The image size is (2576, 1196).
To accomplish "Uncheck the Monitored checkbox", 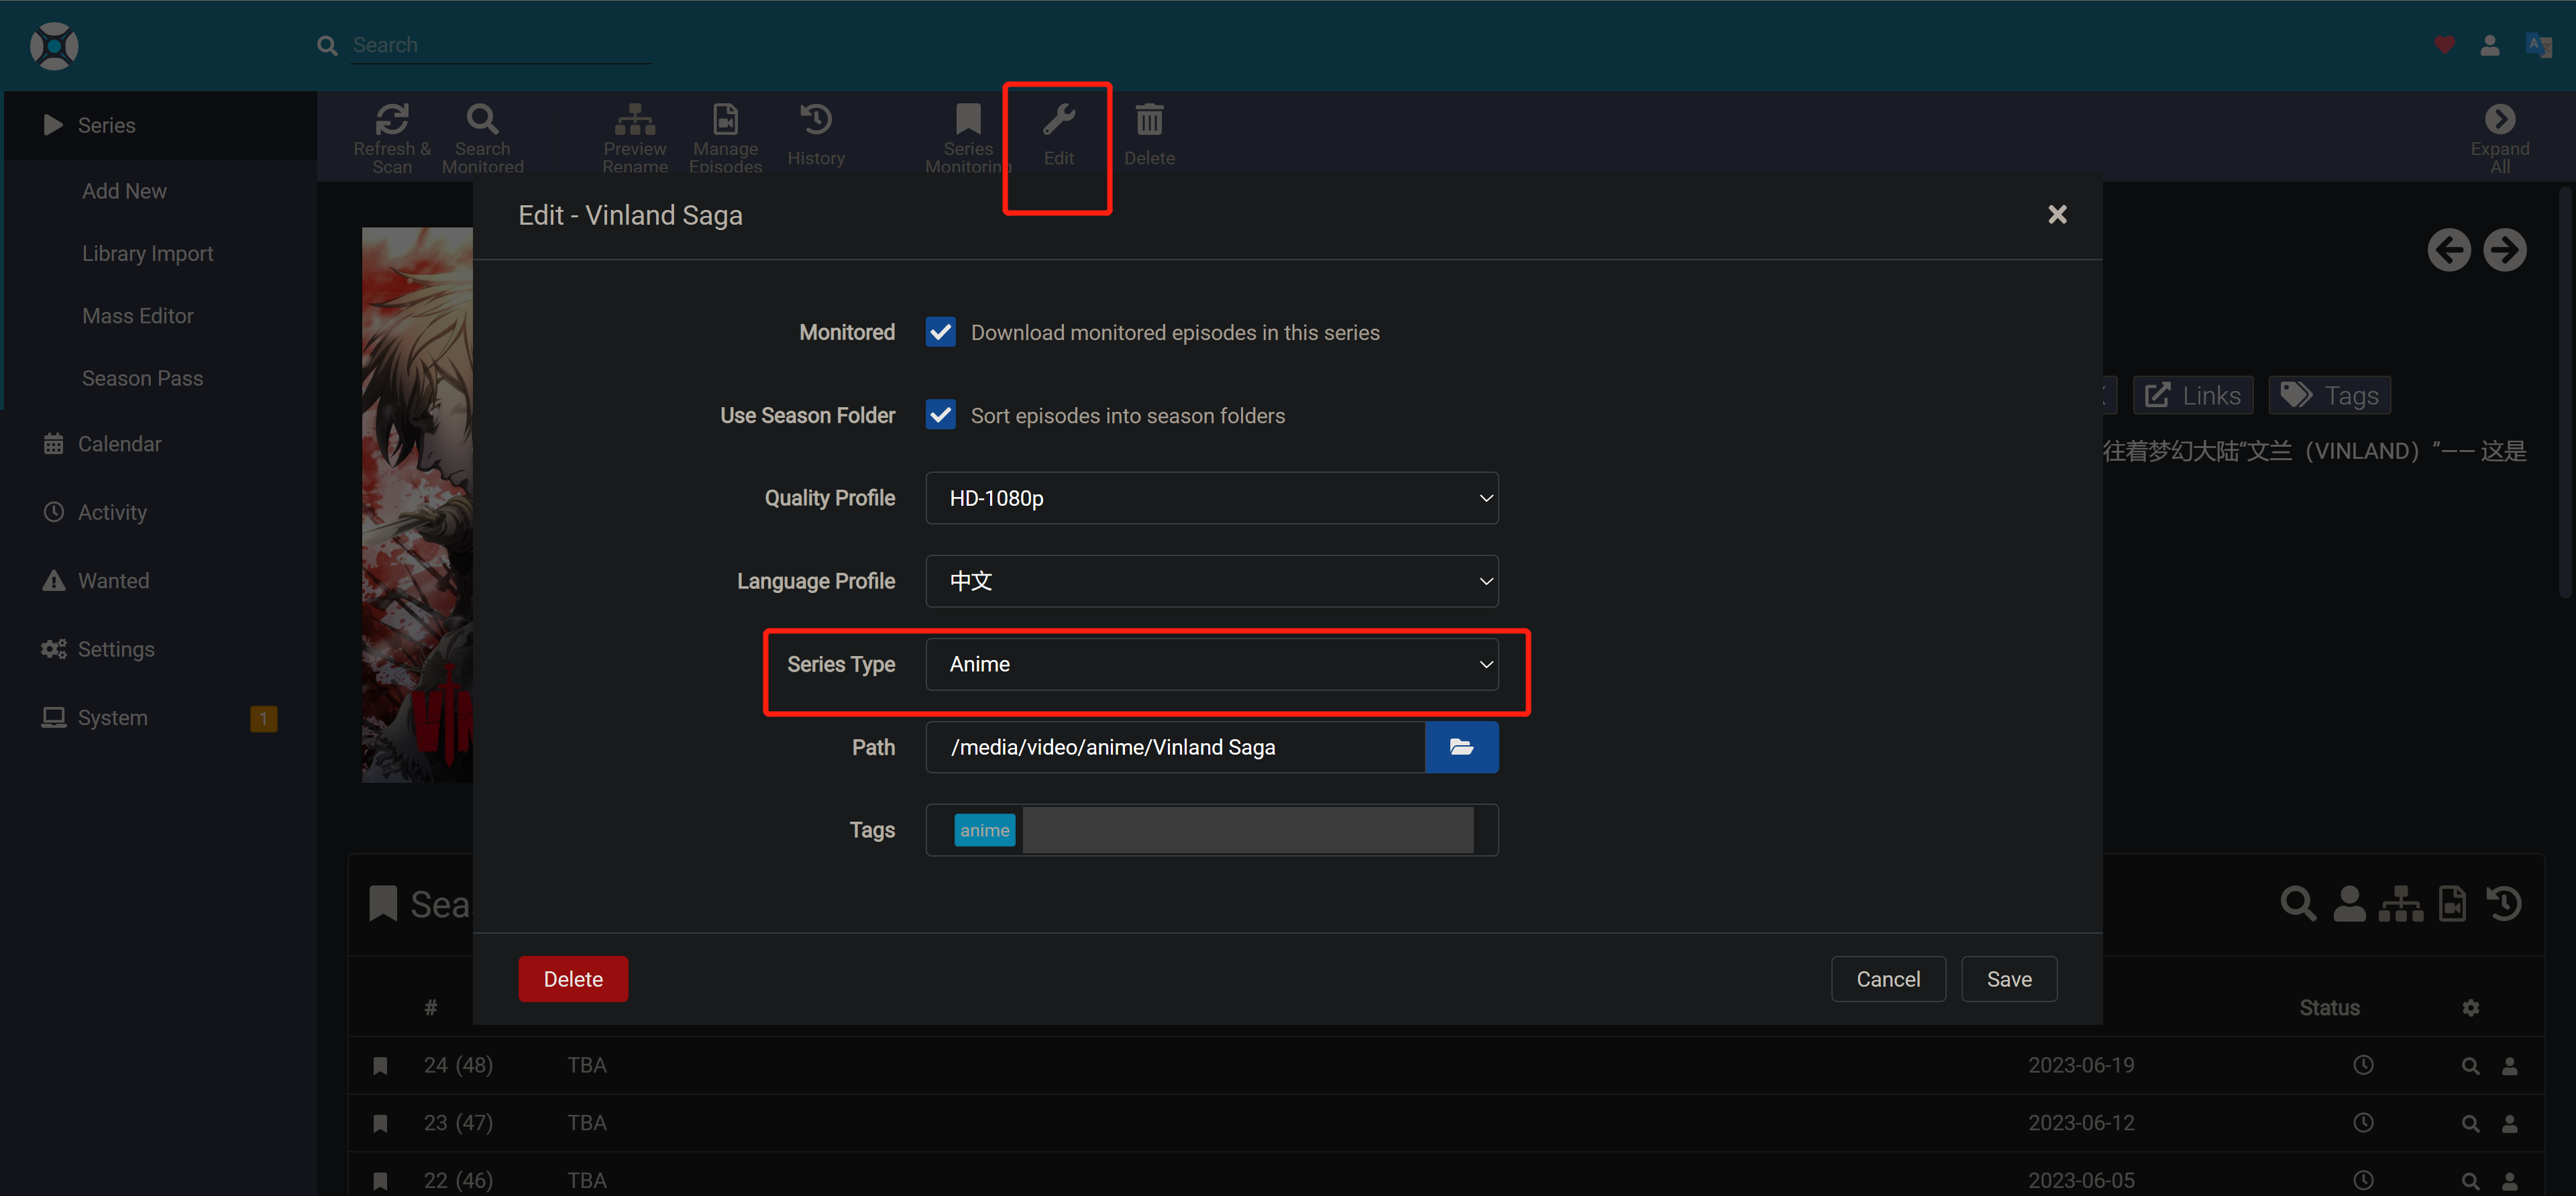I will (x=940, y=332).
